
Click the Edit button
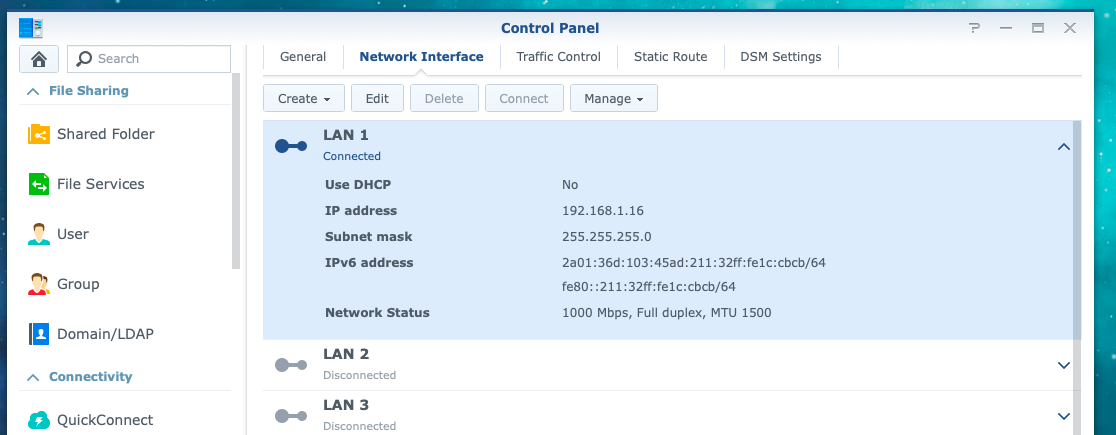coord(377,98)
